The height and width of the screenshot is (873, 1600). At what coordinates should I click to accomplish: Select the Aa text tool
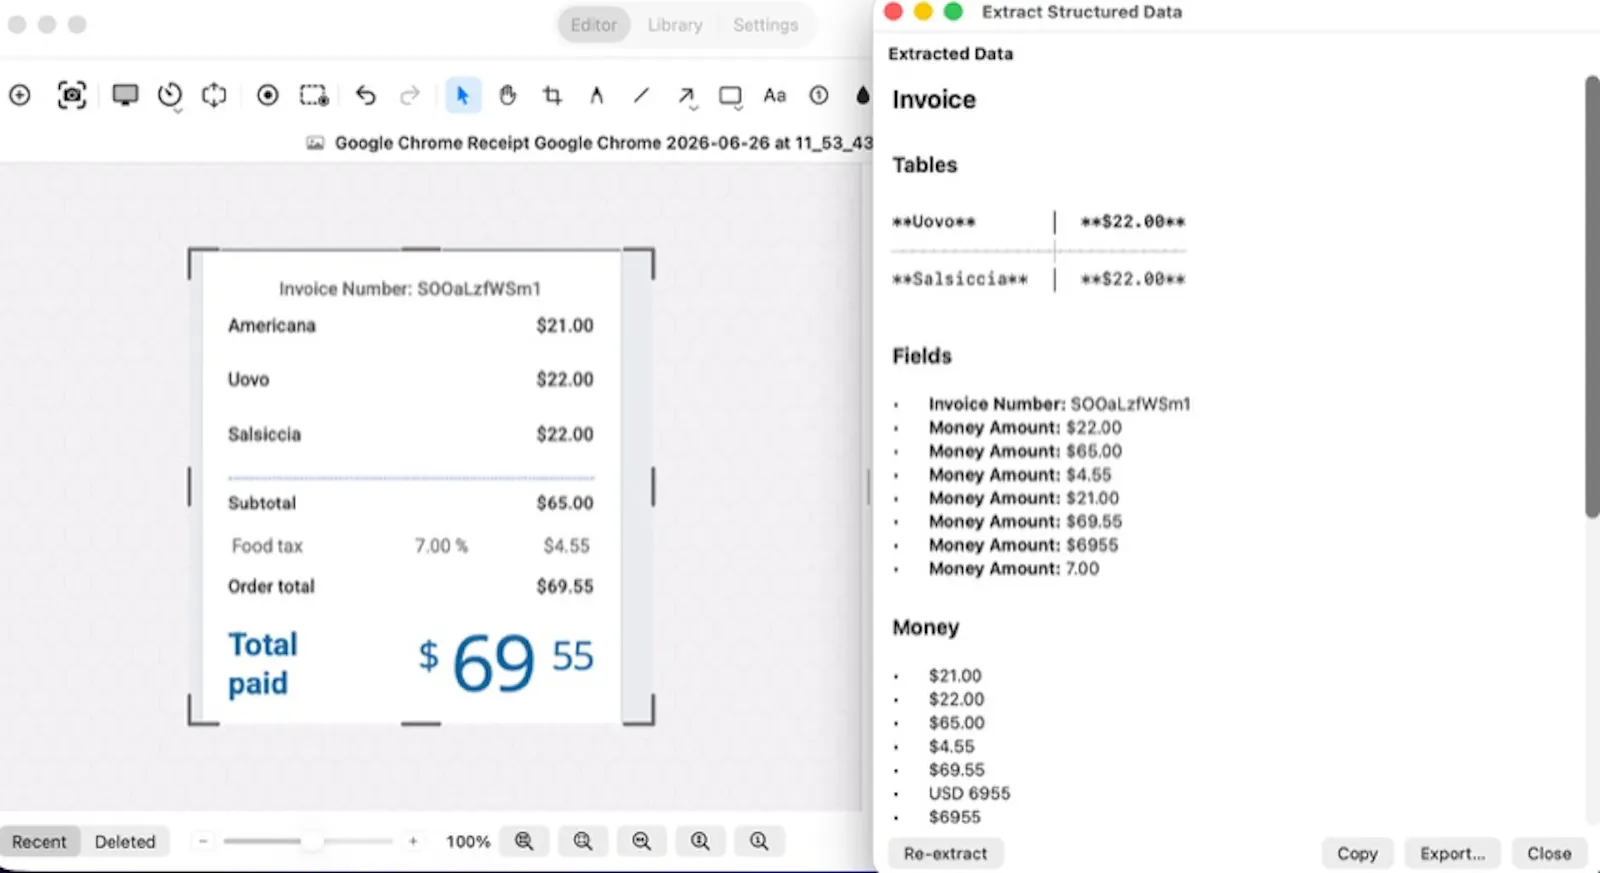click(775, 95)
